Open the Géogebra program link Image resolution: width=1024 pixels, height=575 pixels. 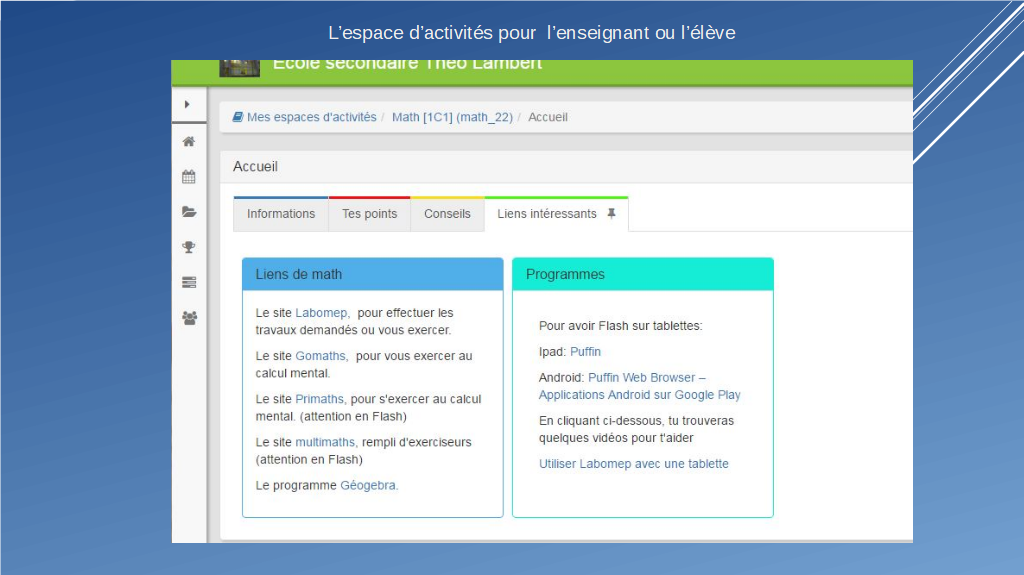pyautogui.click(x=369, y=485)
